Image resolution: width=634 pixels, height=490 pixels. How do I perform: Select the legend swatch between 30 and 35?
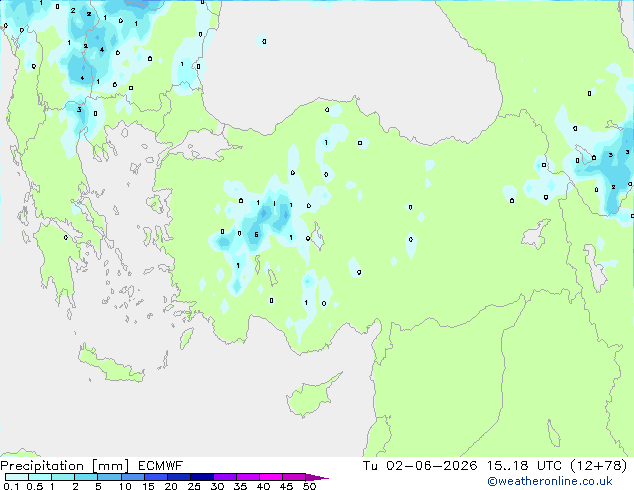point(224,477)
